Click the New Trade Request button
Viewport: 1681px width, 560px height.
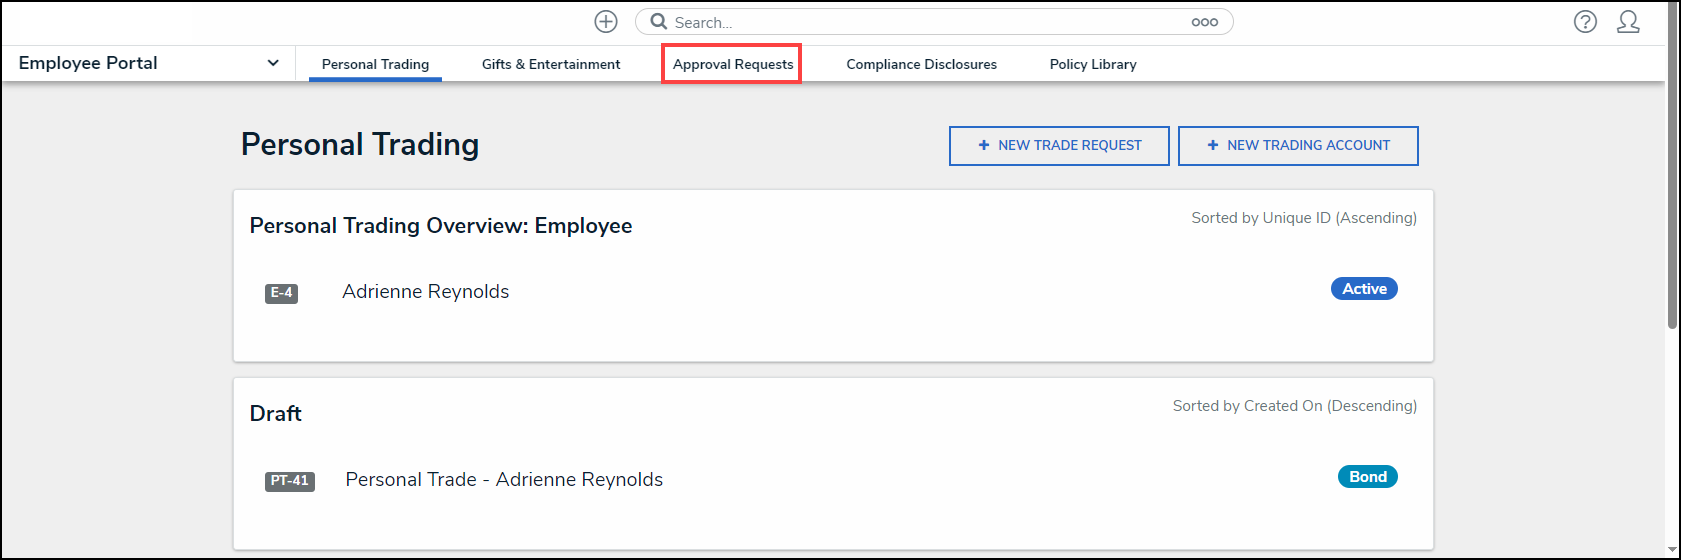1059,146
